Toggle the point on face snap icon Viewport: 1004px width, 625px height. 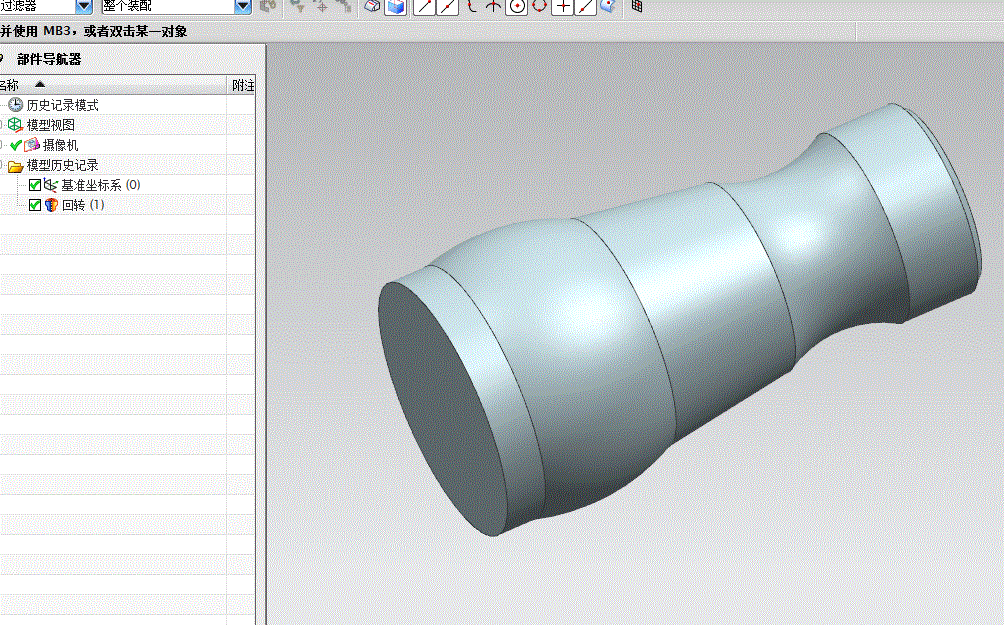[608, 6]
